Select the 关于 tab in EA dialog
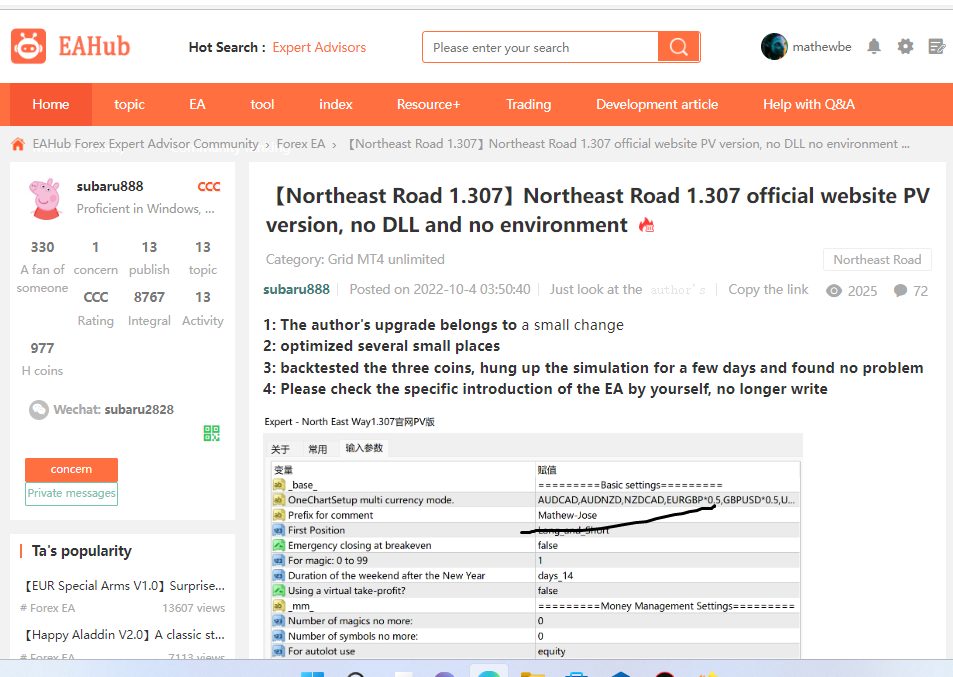 tap(280, 449)
